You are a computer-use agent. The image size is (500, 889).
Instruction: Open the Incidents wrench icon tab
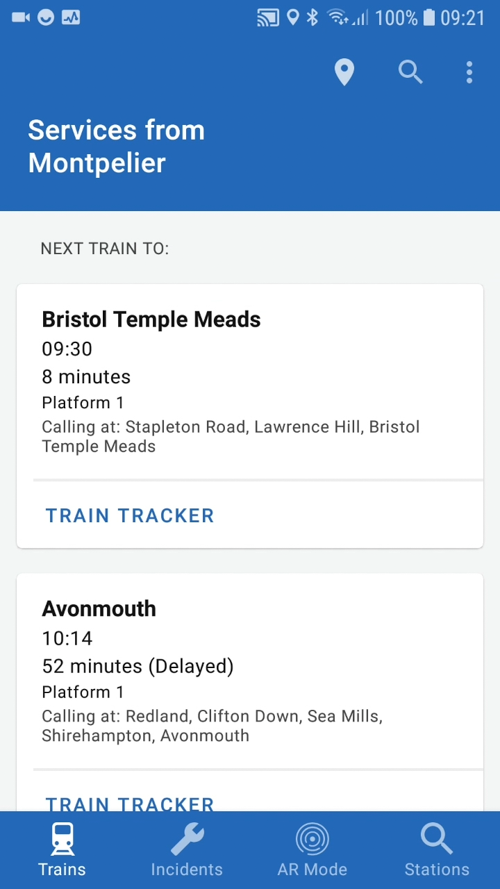(187, 839)
